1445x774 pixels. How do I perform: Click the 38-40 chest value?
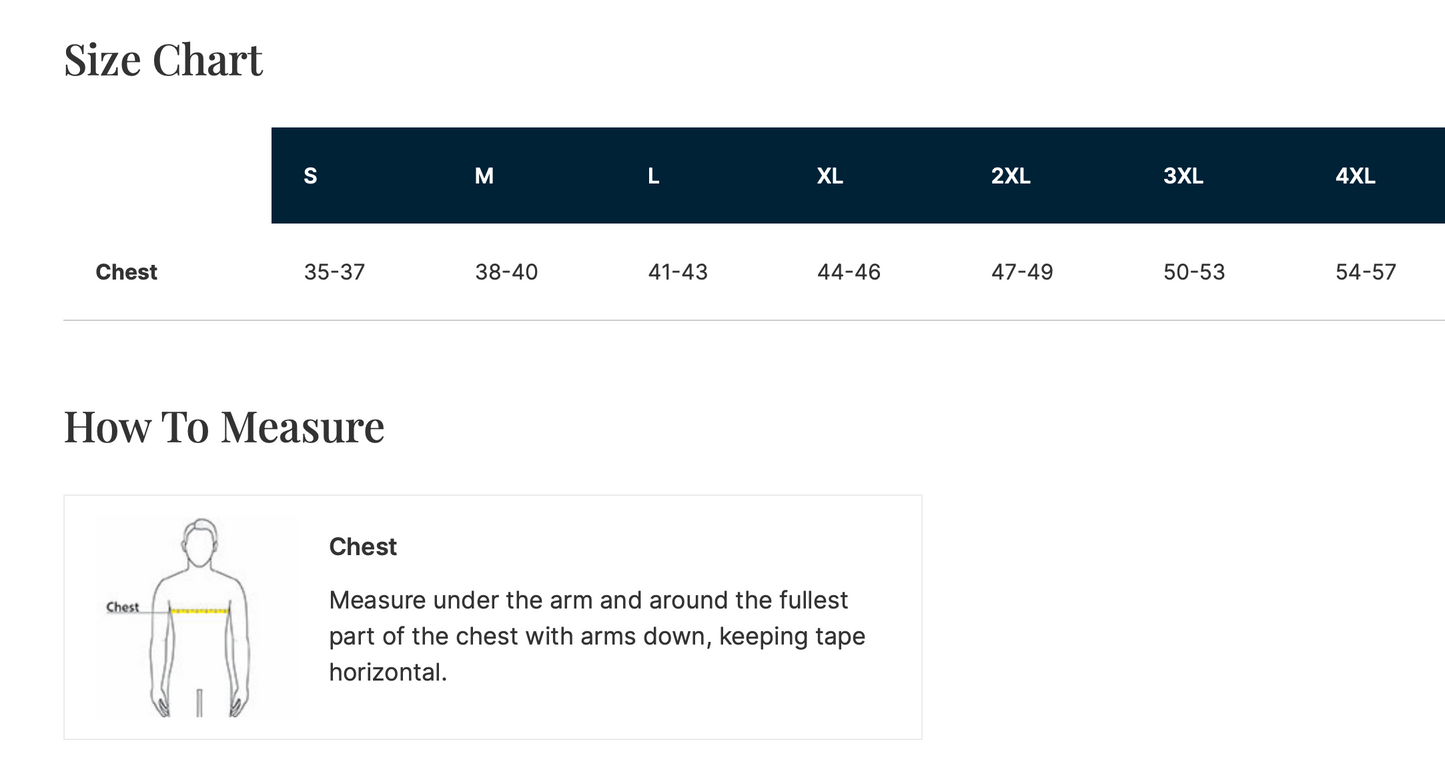tap(506, 272)
